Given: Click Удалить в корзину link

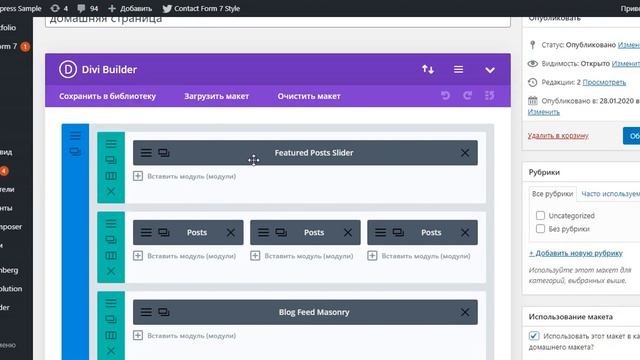Looking at the screenshot, I should 558,136.
